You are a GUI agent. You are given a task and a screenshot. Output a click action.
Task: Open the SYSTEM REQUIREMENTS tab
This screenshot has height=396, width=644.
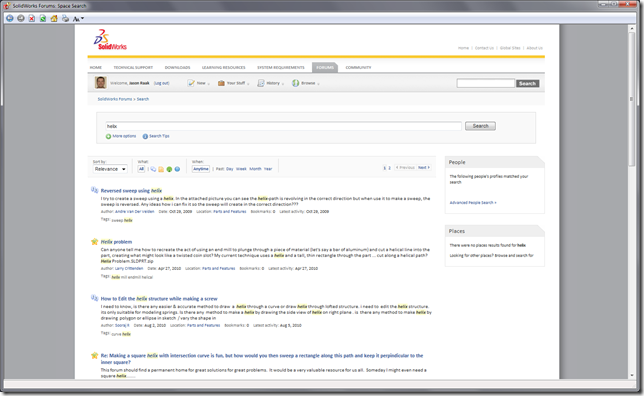point(281,67)
